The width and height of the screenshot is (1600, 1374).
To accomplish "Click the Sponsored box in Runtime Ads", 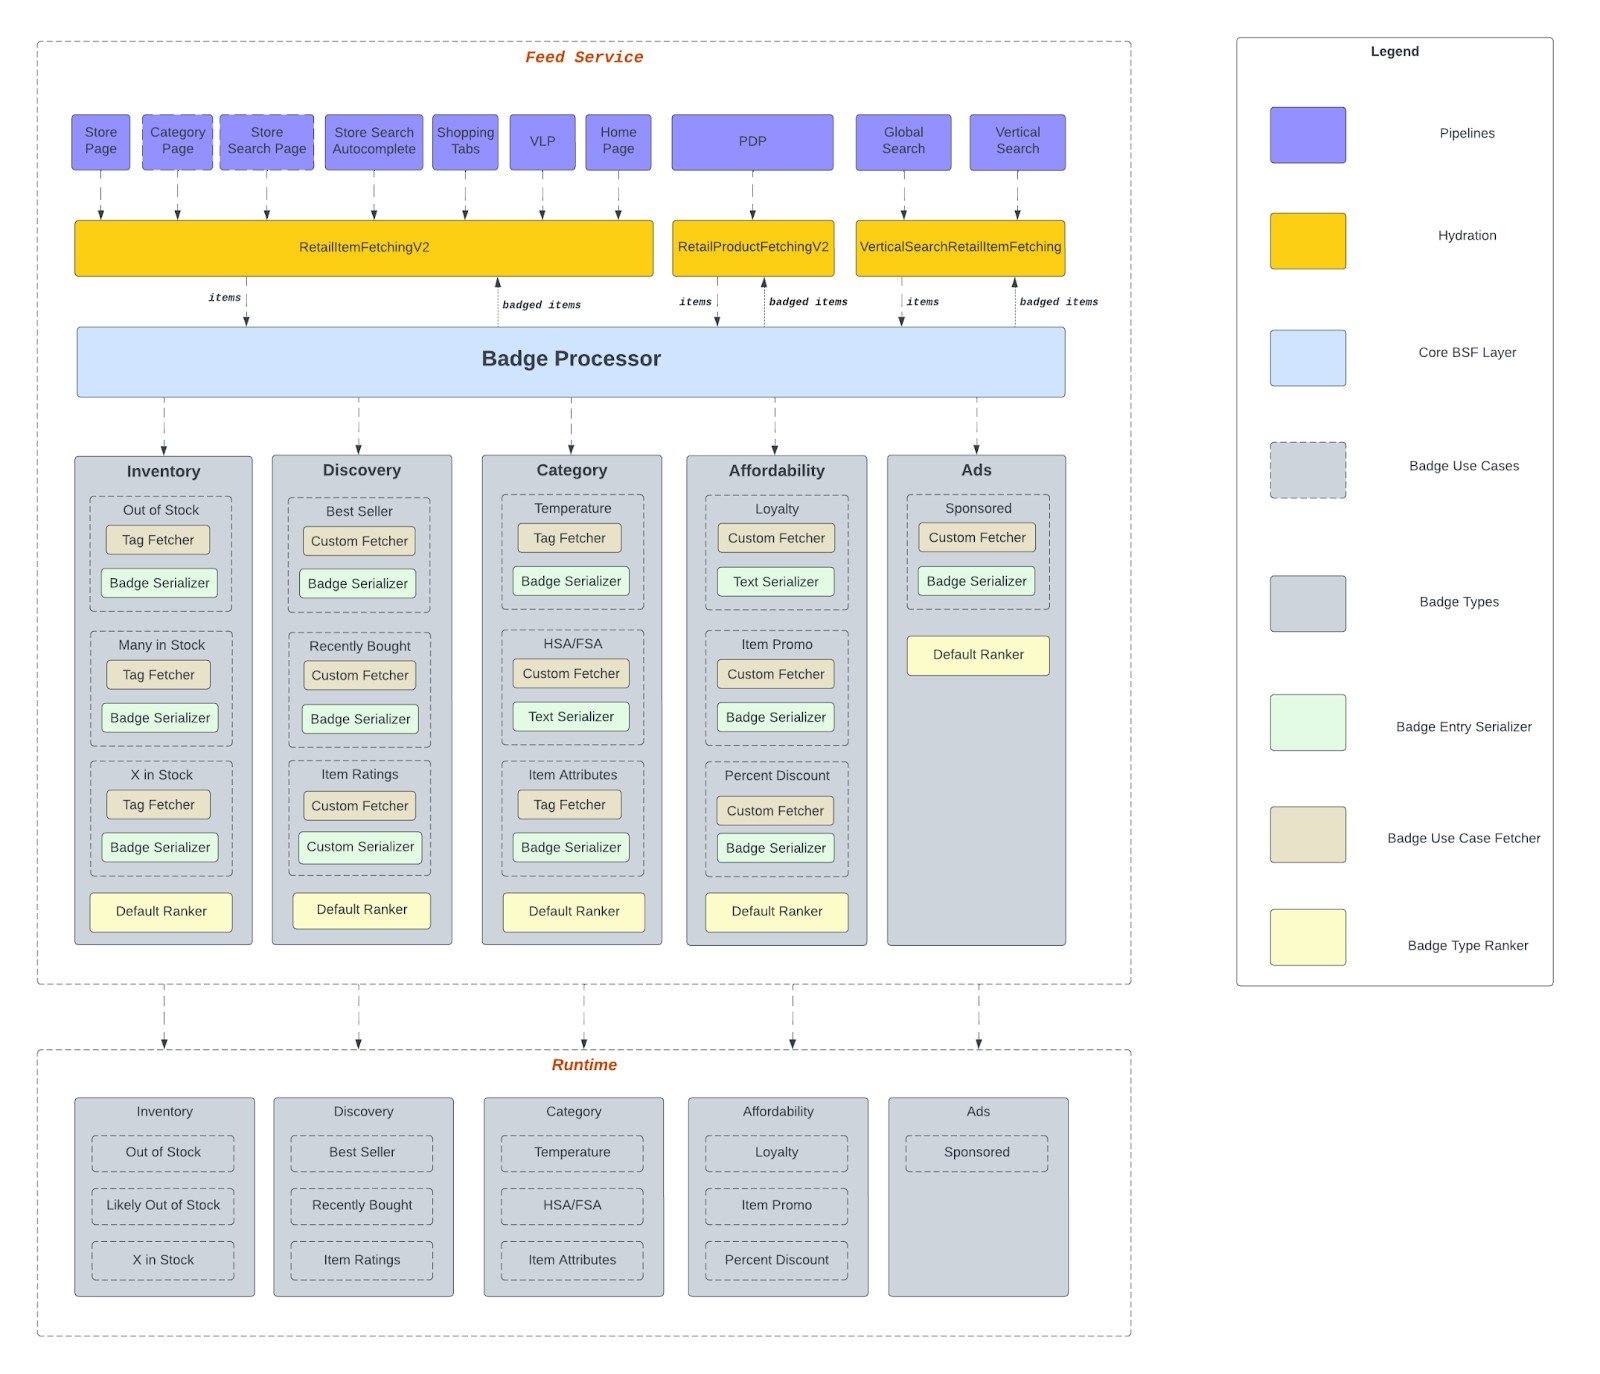I will [977, 1153].
